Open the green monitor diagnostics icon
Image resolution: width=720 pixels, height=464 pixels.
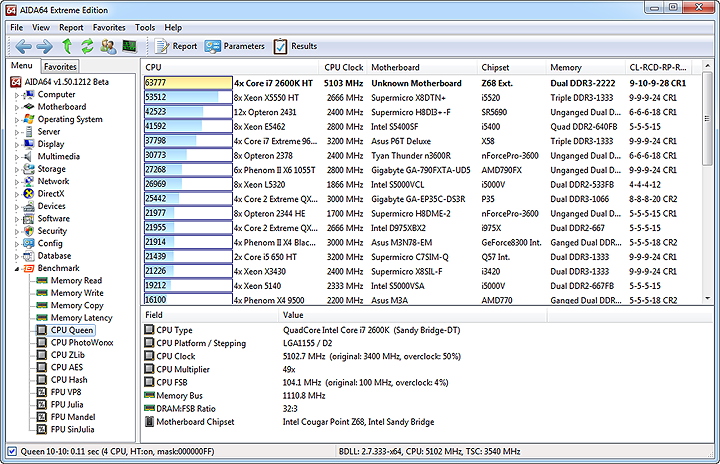point(129,46)
